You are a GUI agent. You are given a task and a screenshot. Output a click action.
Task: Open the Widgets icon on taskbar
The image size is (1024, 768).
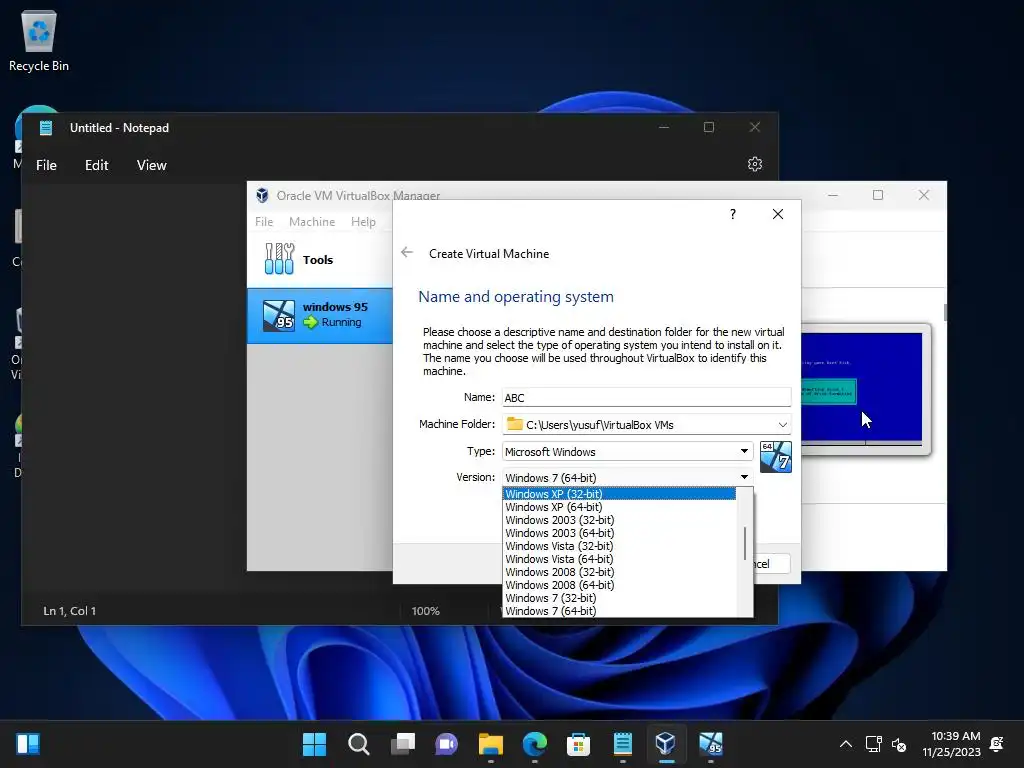[x=28, y=744]
